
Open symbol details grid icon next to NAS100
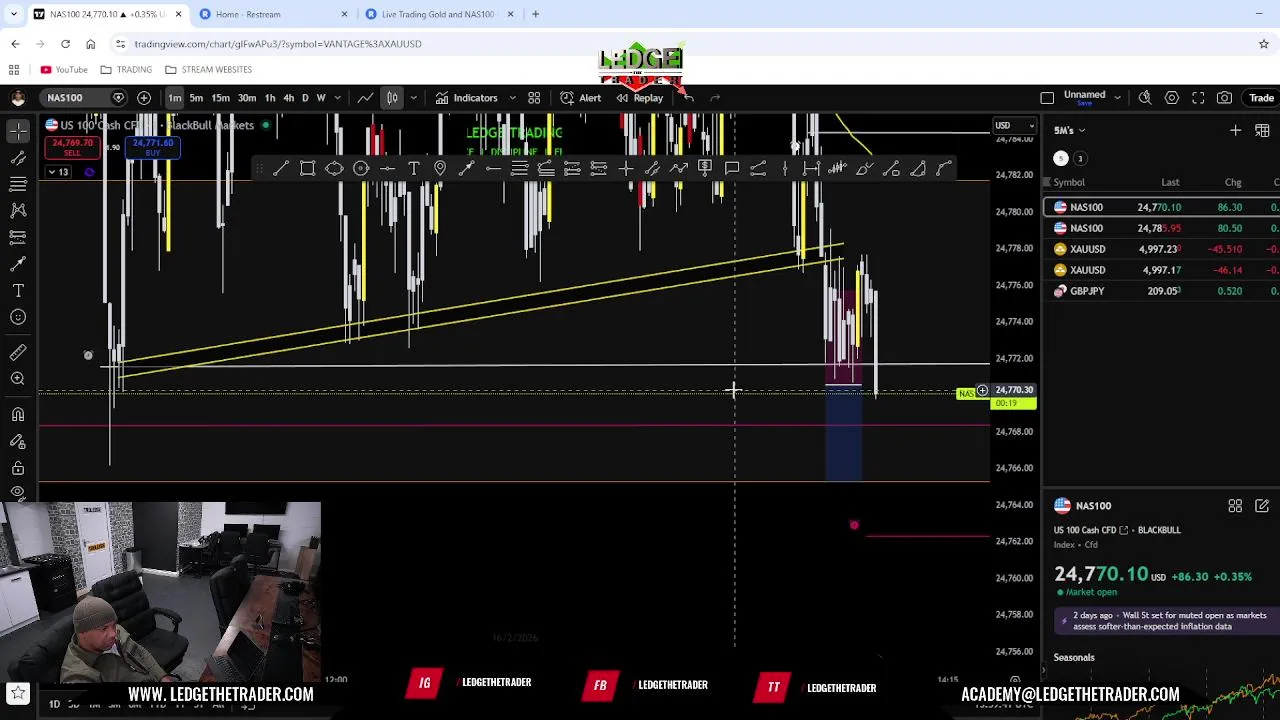click(x=1235, y=506)
